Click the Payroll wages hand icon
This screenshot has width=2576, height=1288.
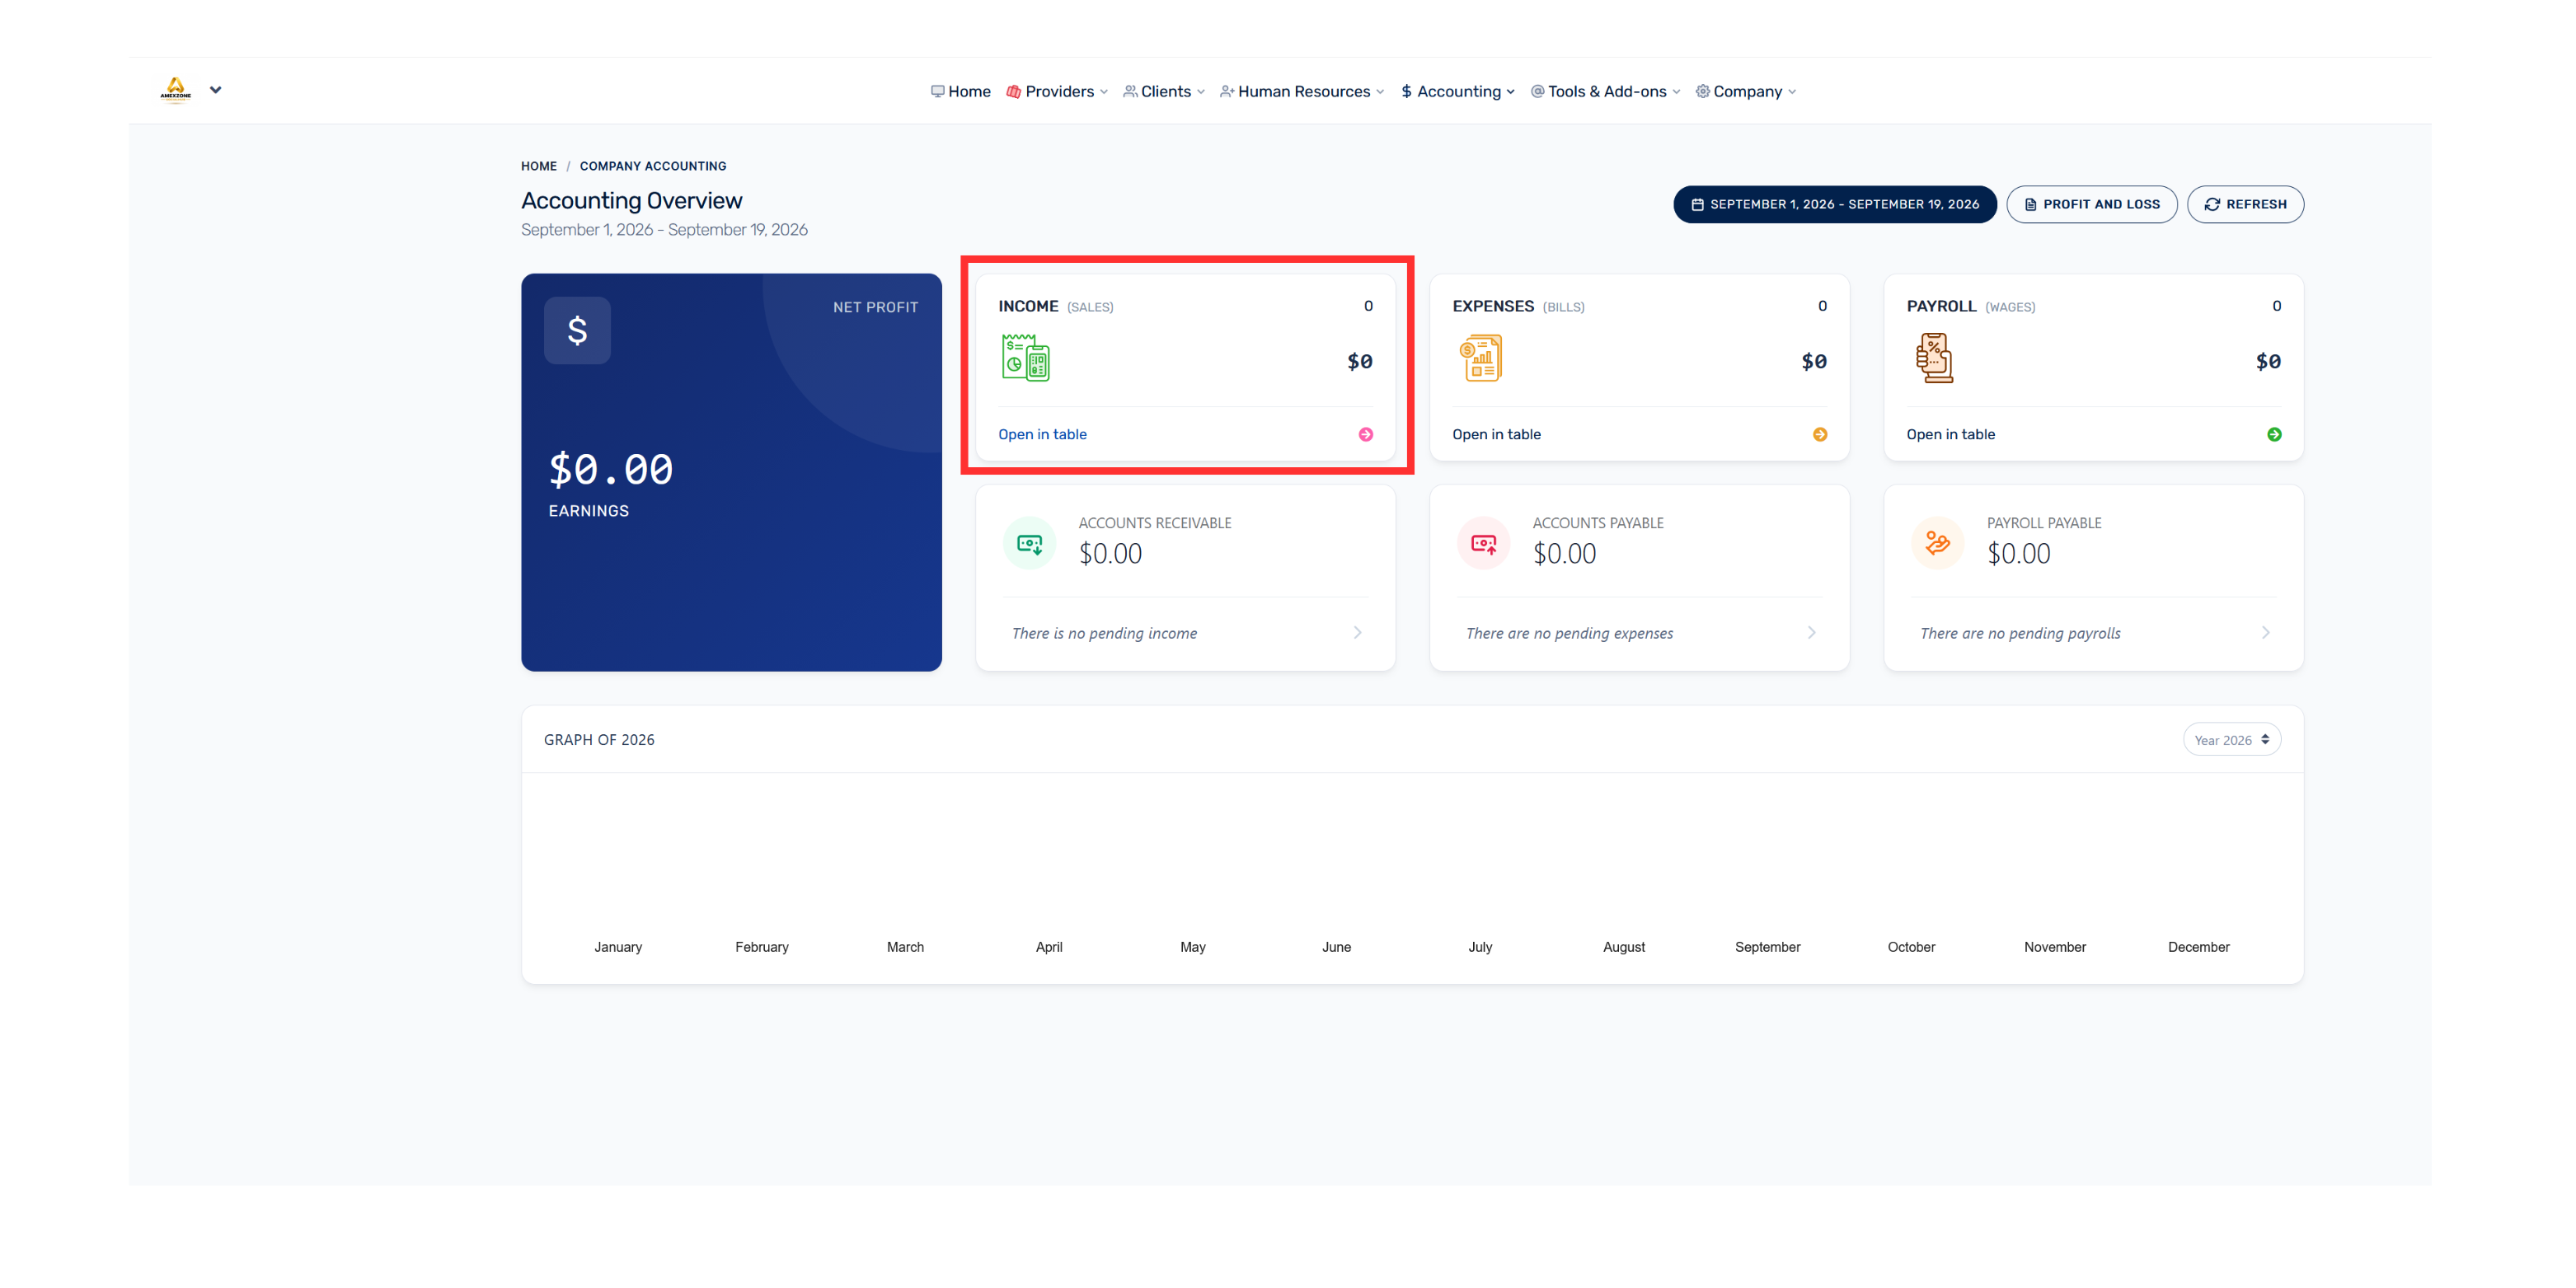click(x=1934, y=358)
